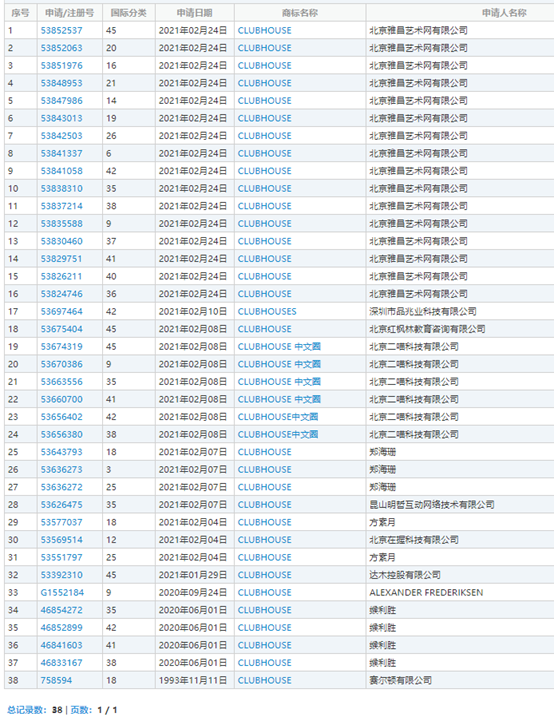Click CLUBHOUSE 中文圈 trademark in row 19
This screenshot has height=717, width=554.
279,347
